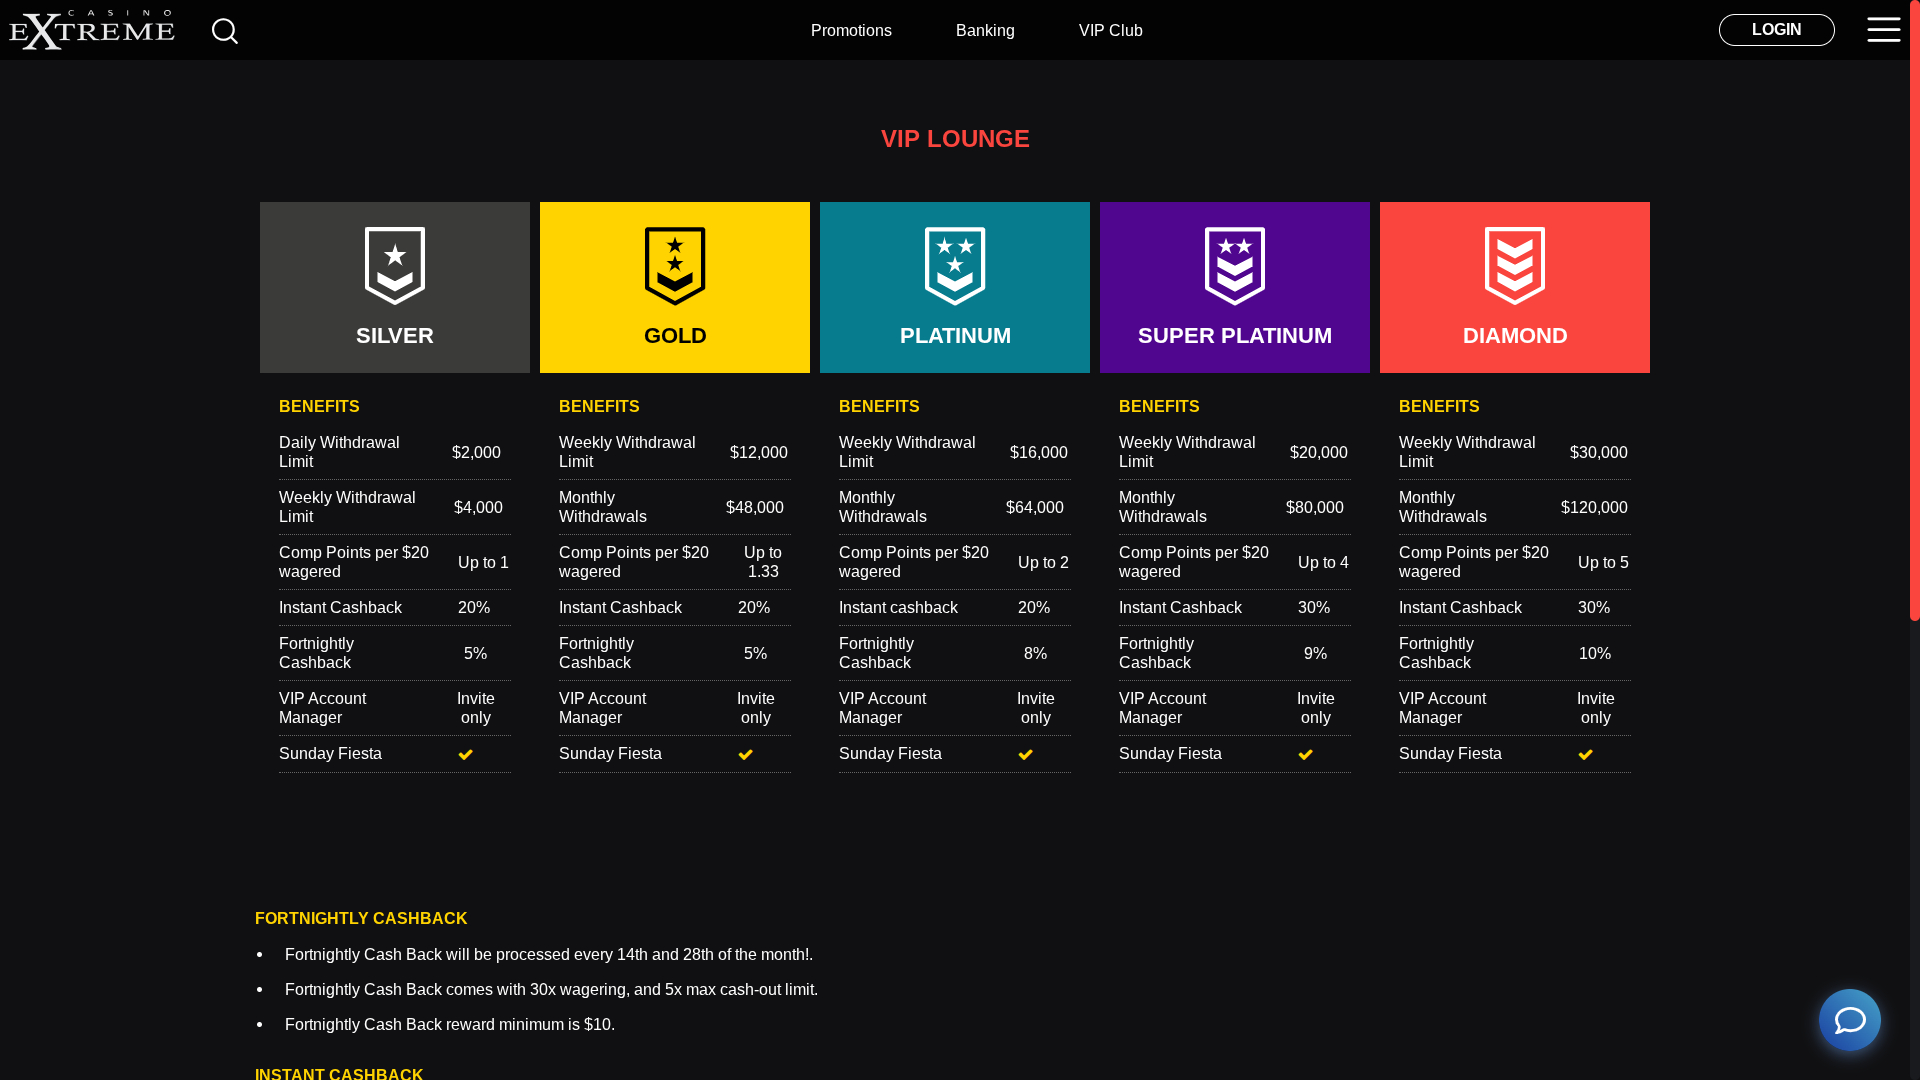Select the Super Platinum tier badge icon
This screenshot has width=1920, height=1080.
click(1234, 265)
